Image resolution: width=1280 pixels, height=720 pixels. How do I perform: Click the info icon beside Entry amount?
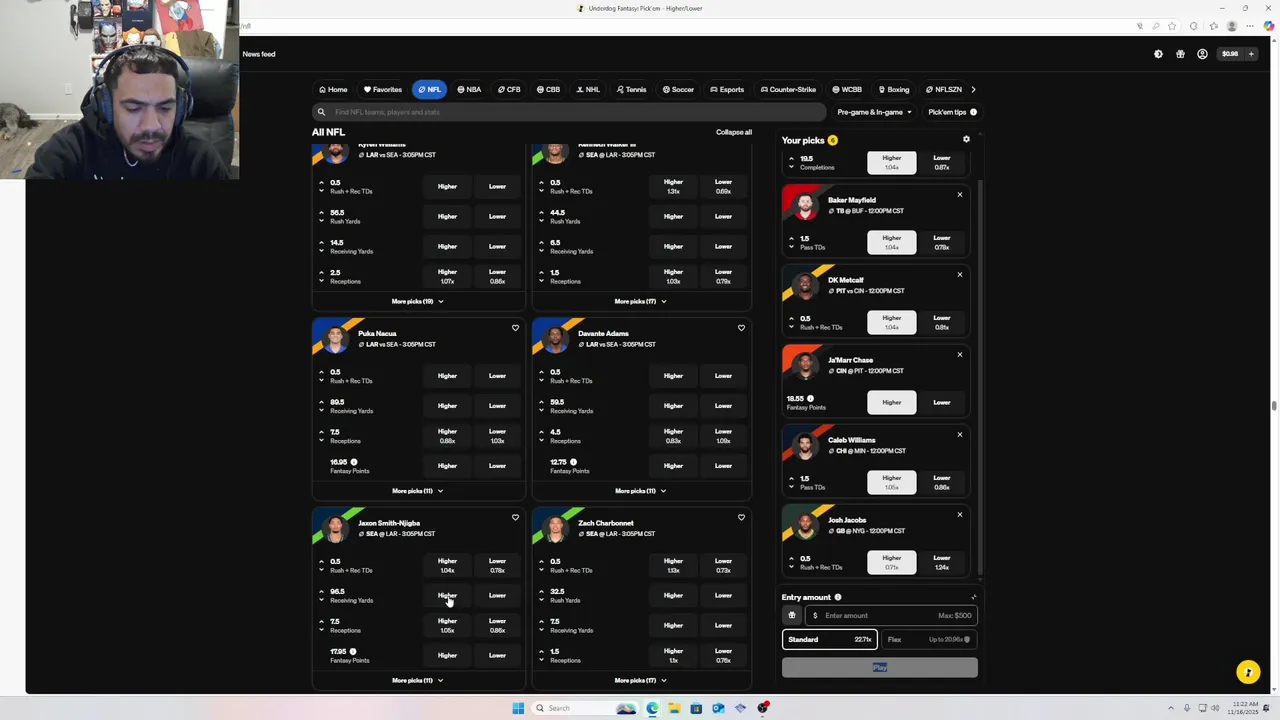click(838, 597)
